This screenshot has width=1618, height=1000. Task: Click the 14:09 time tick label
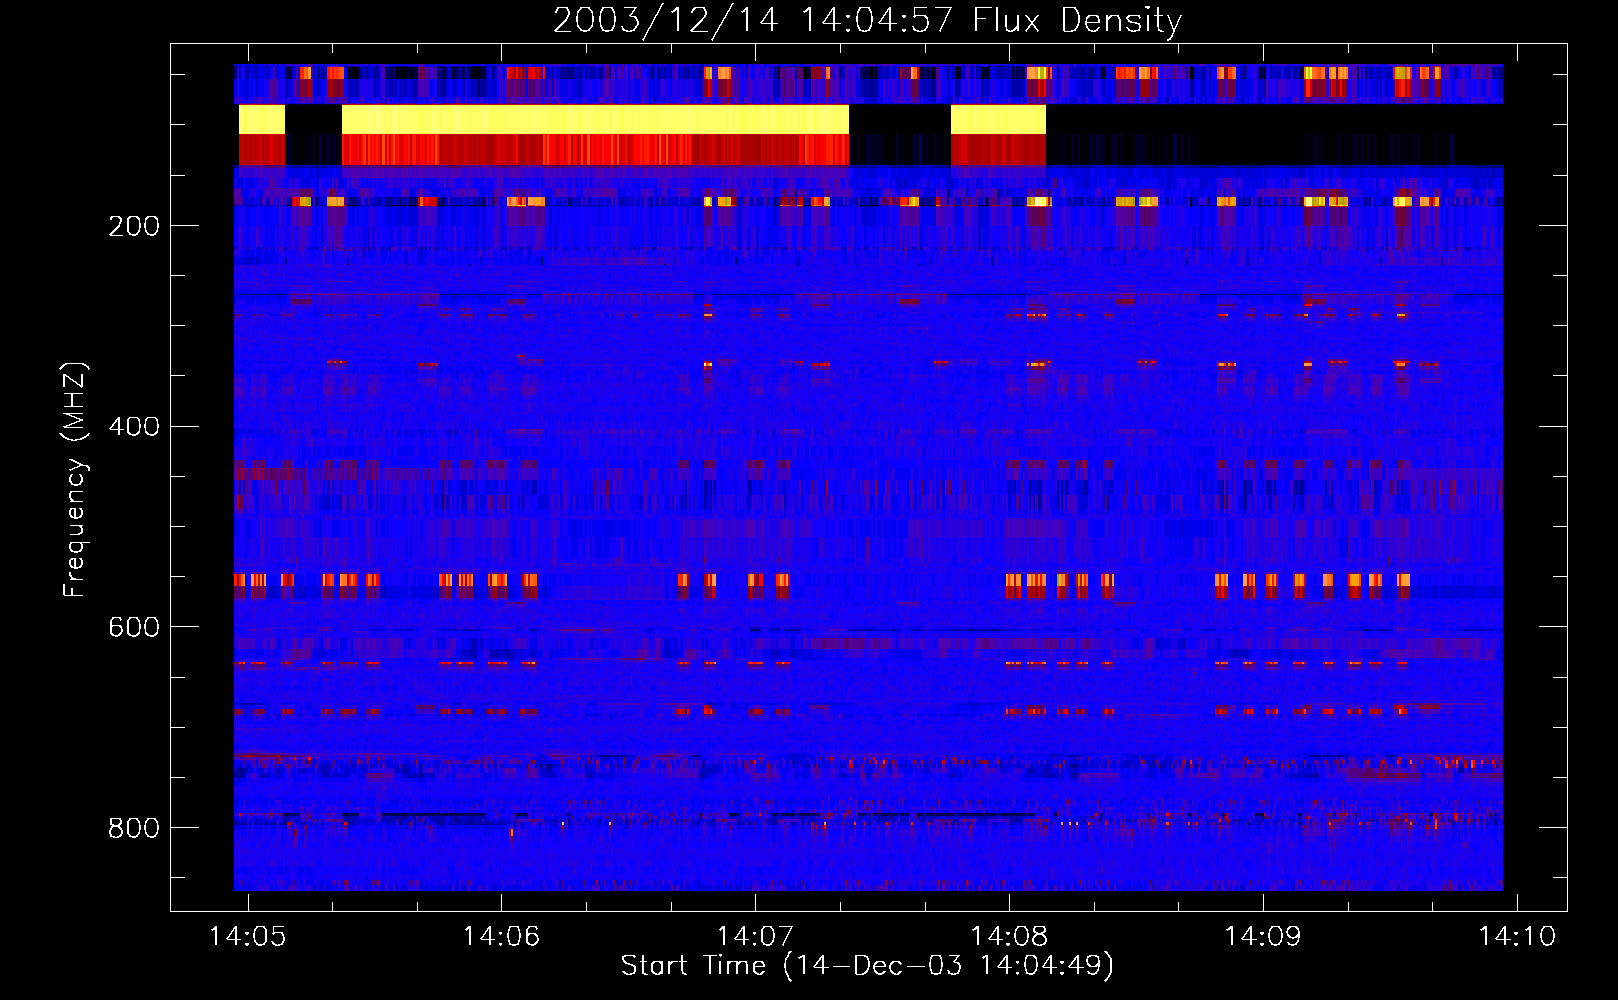(x=1263, y=936)
